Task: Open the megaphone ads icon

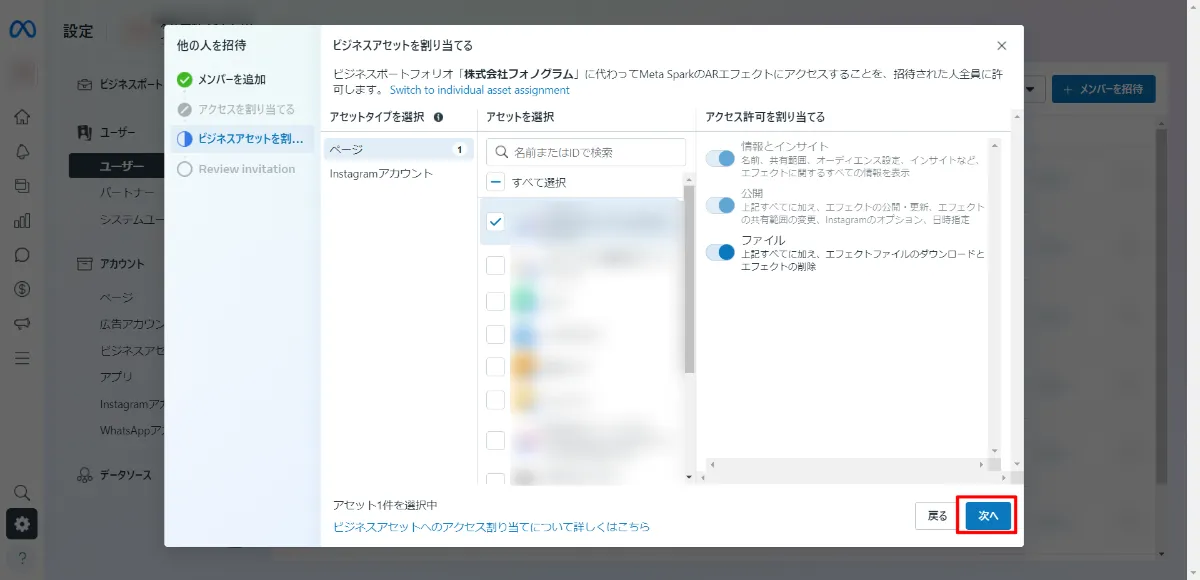Action: pos(22,324)
